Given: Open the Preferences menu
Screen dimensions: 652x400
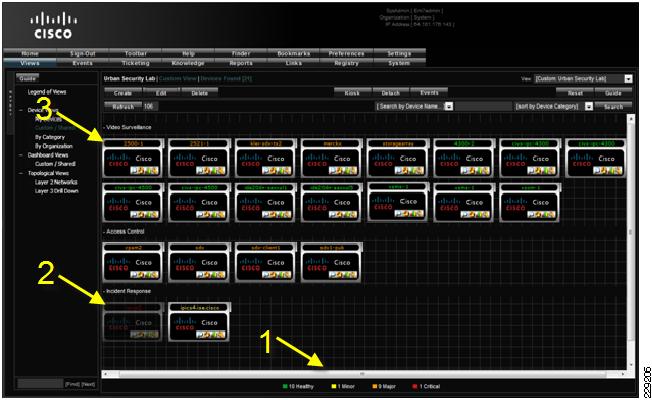Looking at the screenshot, I should tap(346, 53).
